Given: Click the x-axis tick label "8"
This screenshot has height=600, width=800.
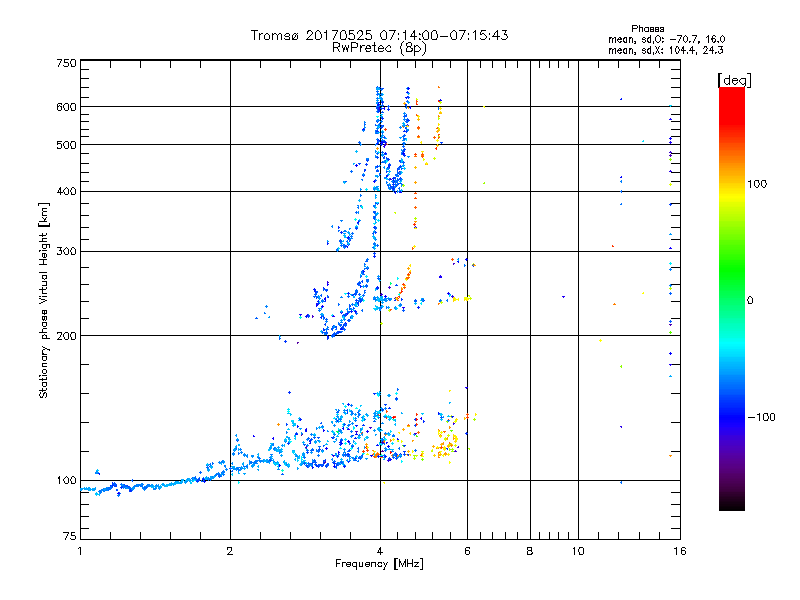Looking at the screenshot, I should coord(530,551).
